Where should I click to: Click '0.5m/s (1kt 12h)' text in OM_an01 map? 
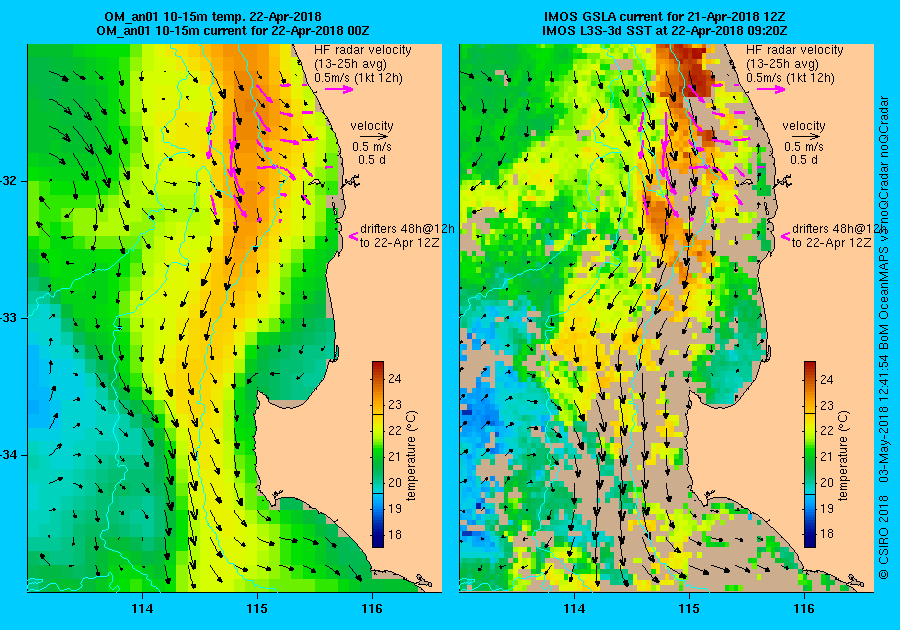tap(358, 77)
